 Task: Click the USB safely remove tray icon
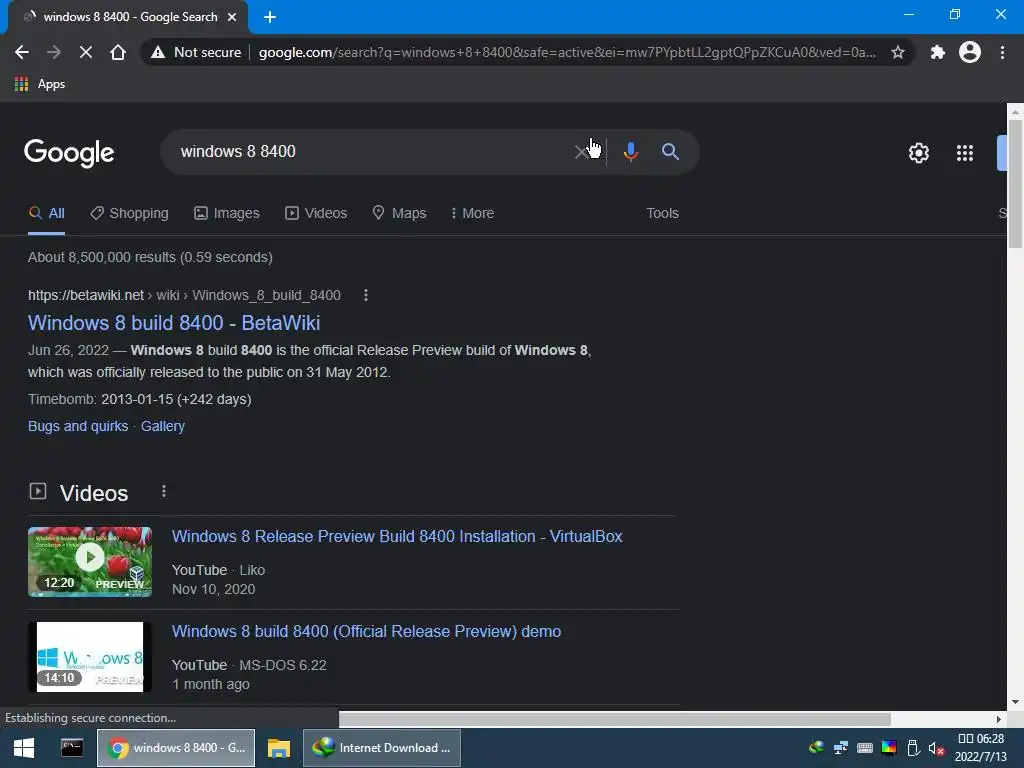coord(914,748)
